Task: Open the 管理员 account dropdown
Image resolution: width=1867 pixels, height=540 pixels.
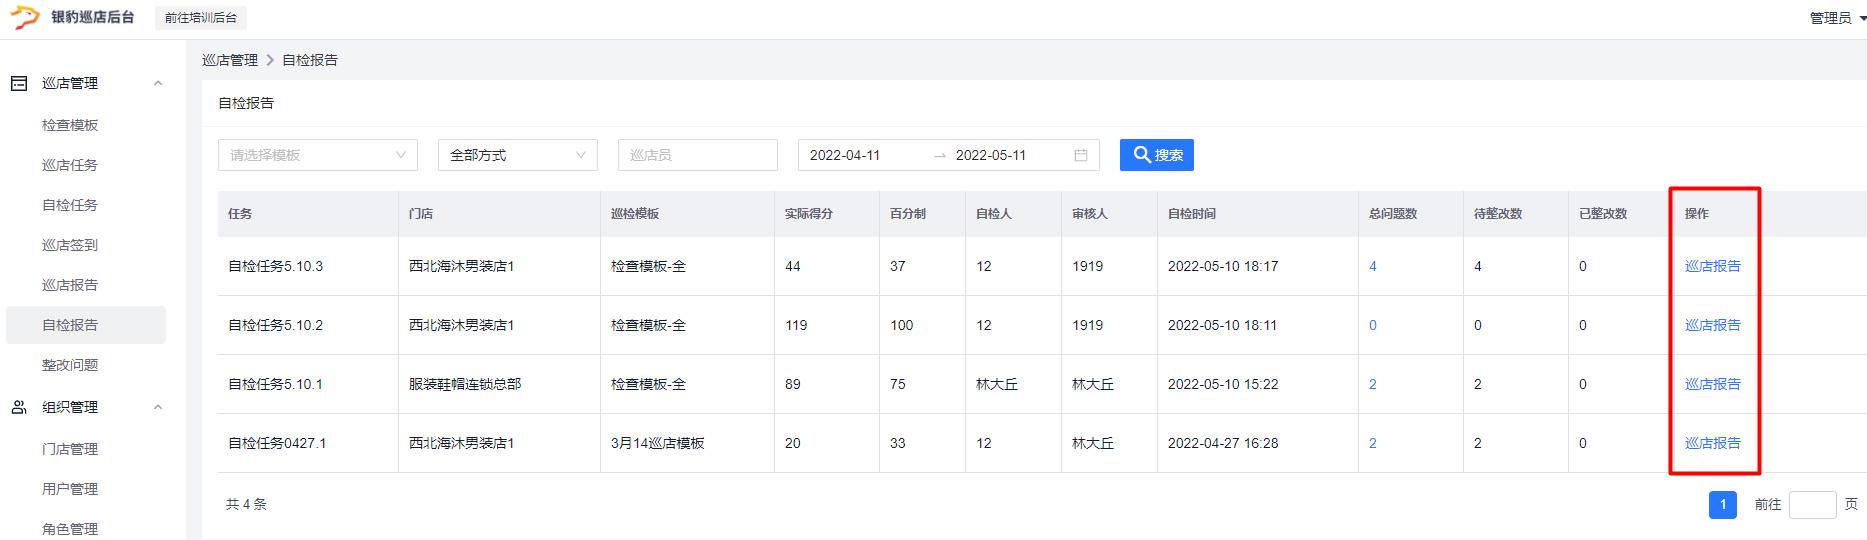Action: 1836,18
